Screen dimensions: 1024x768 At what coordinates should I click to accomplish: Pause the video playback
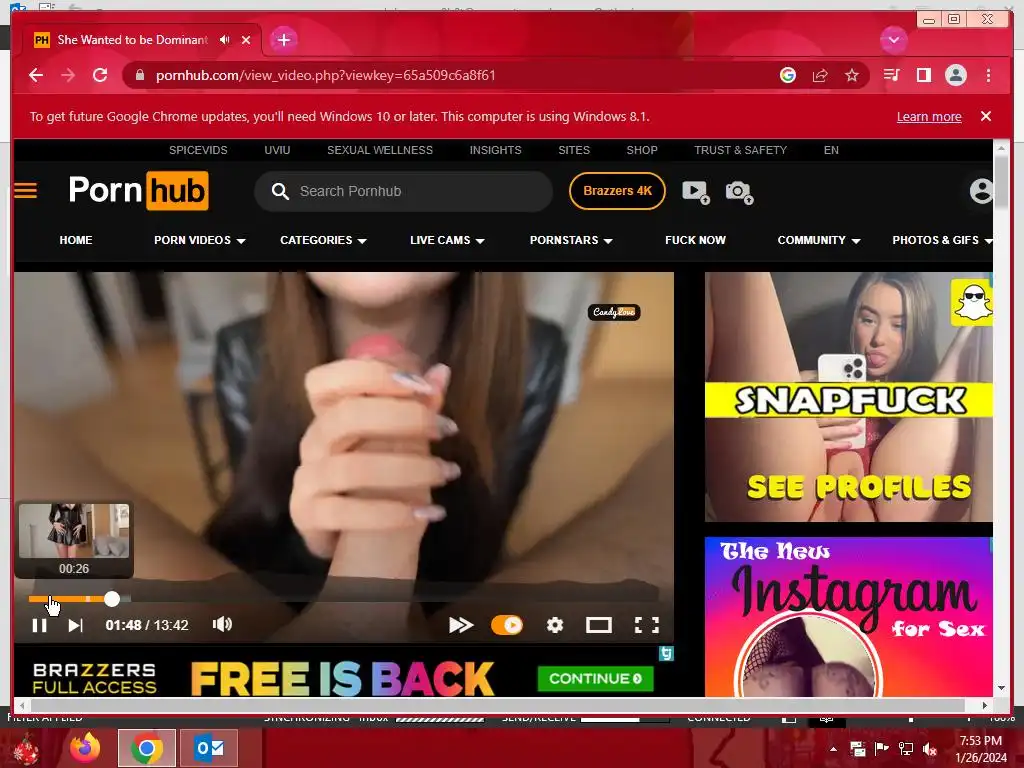40,626
